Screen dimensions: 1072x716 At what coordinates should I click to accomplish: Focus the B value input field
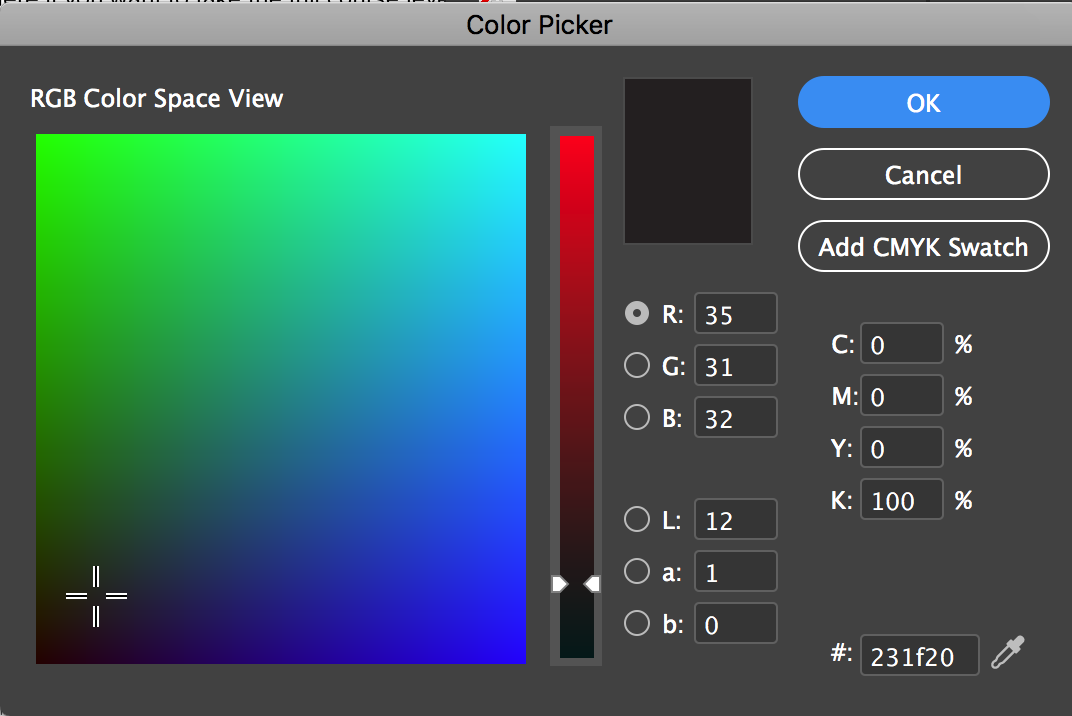coord(735,418)
